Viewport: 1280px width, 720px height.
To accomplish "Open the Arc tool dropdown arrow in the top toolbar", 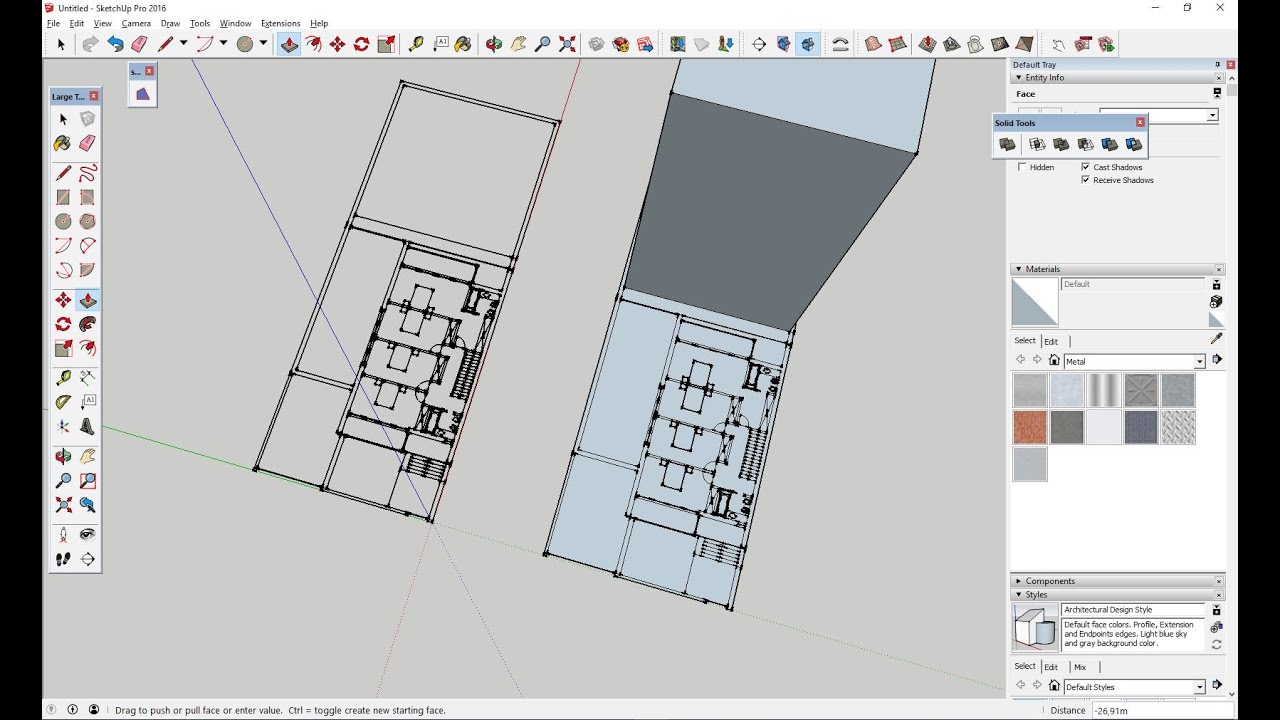I will (223, 44).
